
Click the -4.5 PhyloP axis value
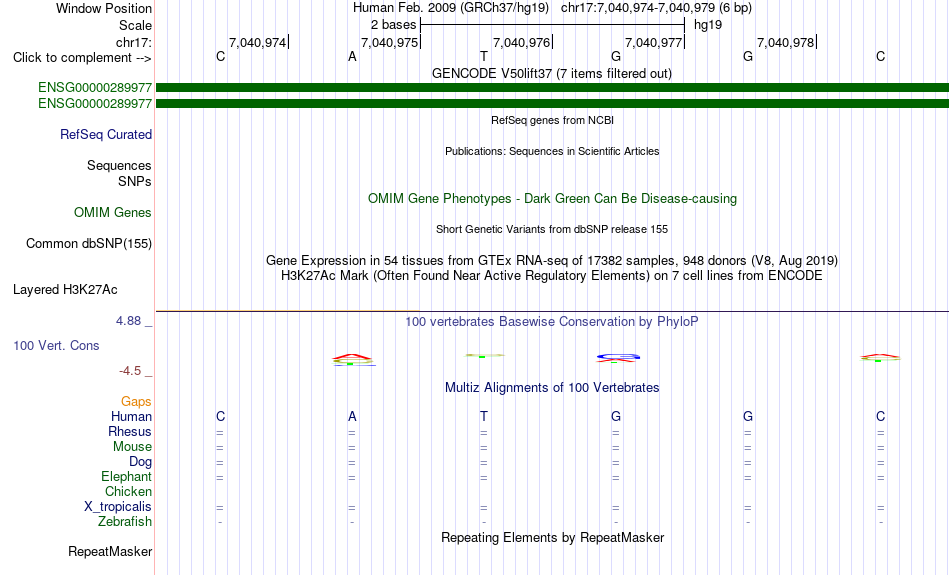(130, 371)
